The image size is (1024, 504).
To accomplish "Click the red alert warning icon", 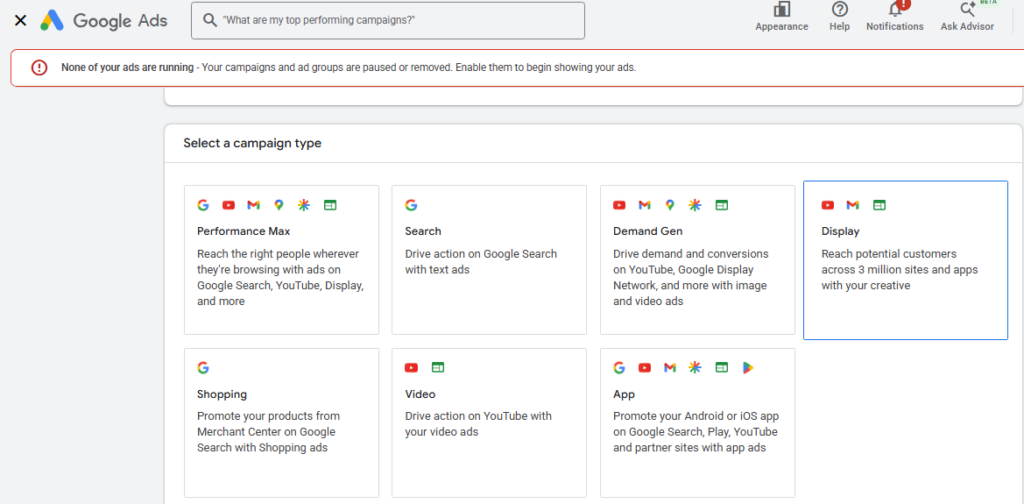I will pos(39,67).
